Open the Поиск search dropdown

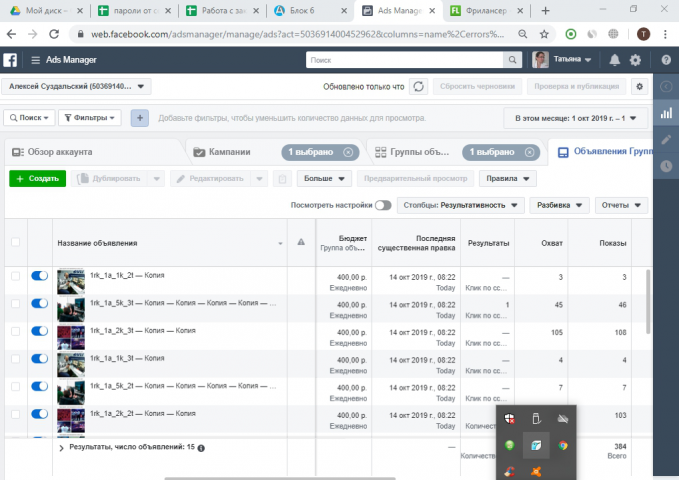tap(29, 118)
